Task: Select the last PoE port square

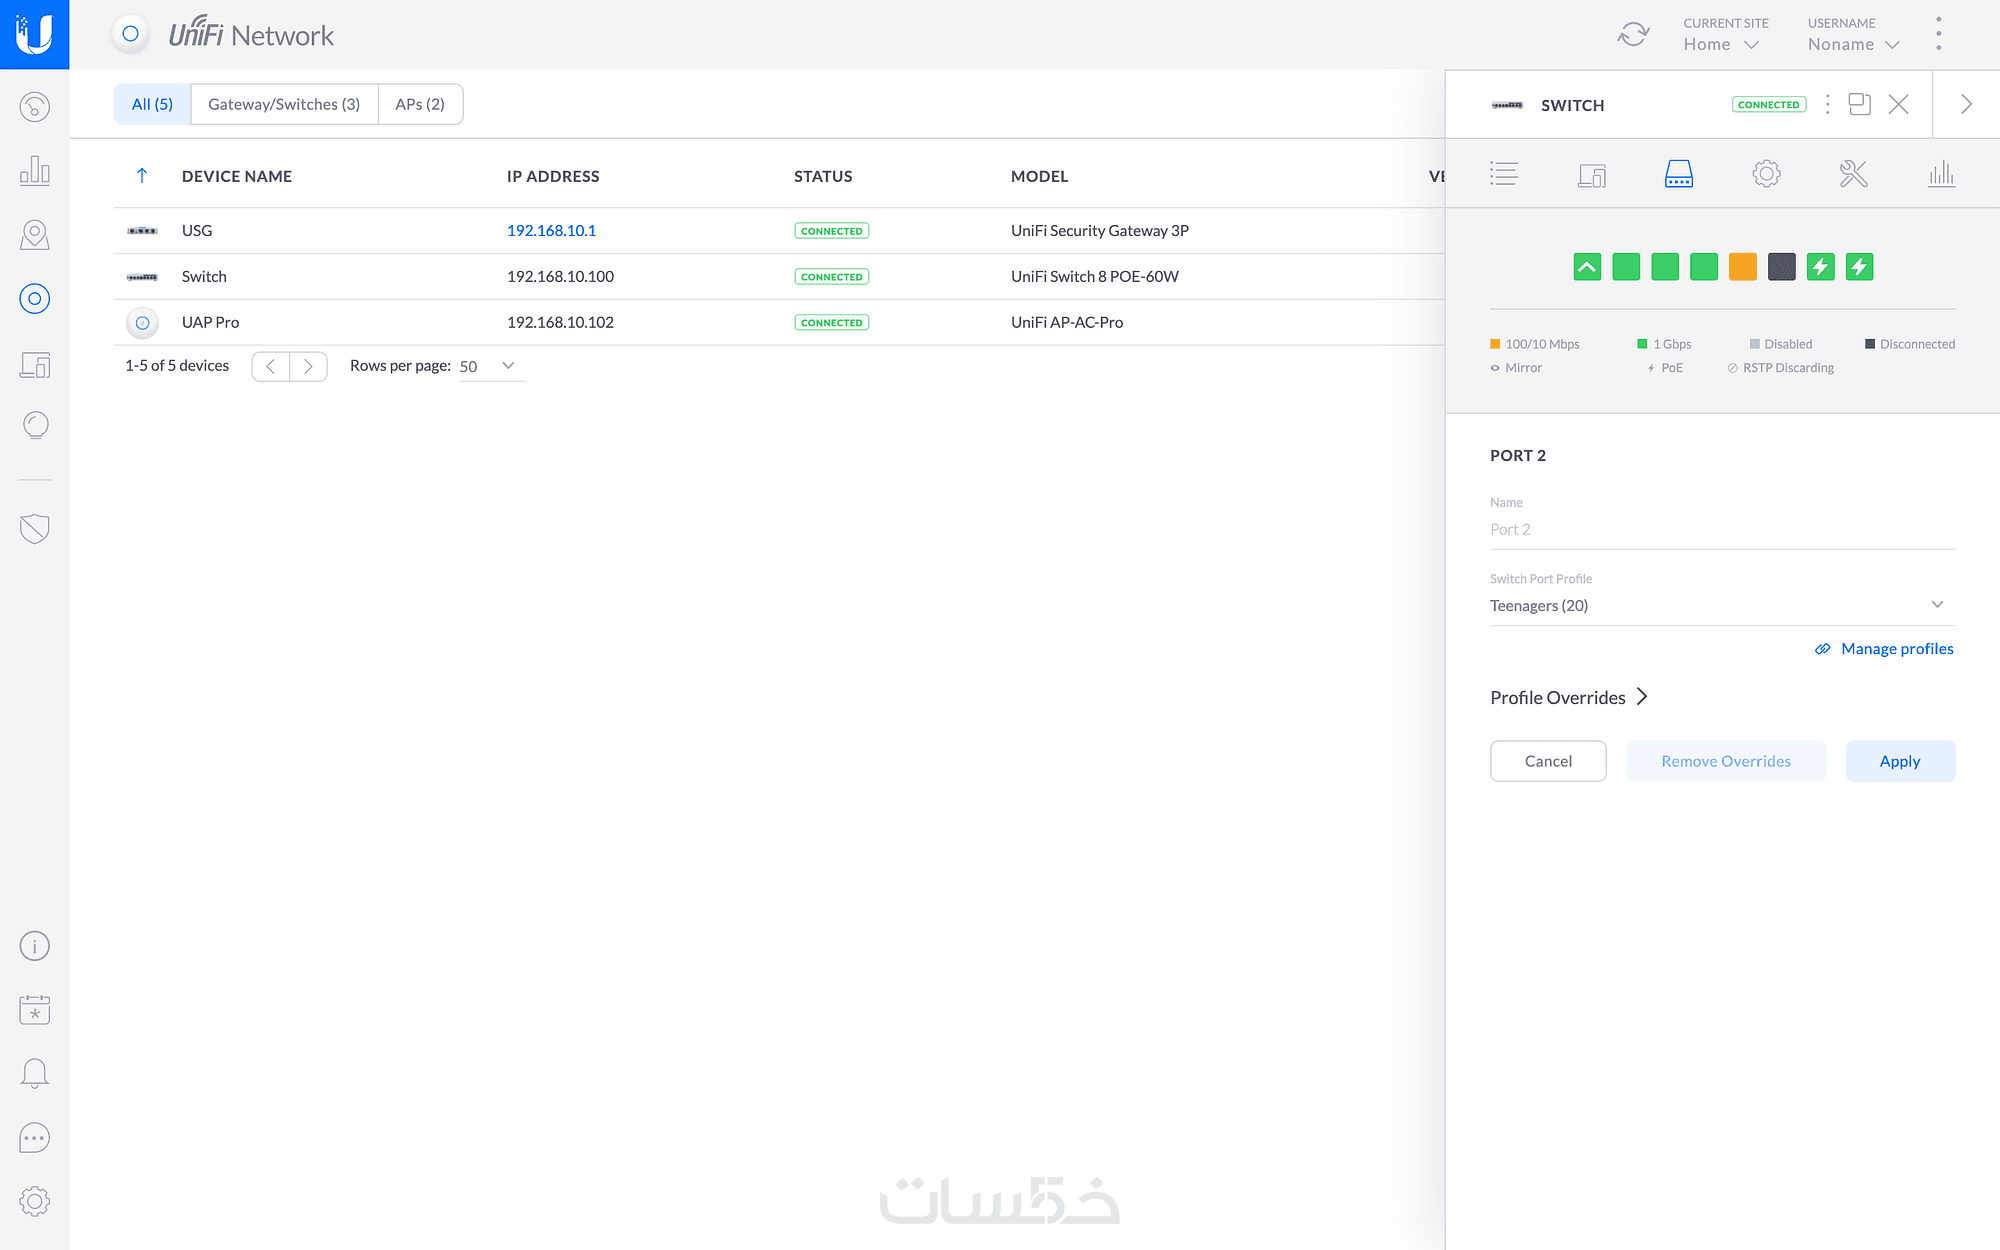Action: pos(1859,267)
